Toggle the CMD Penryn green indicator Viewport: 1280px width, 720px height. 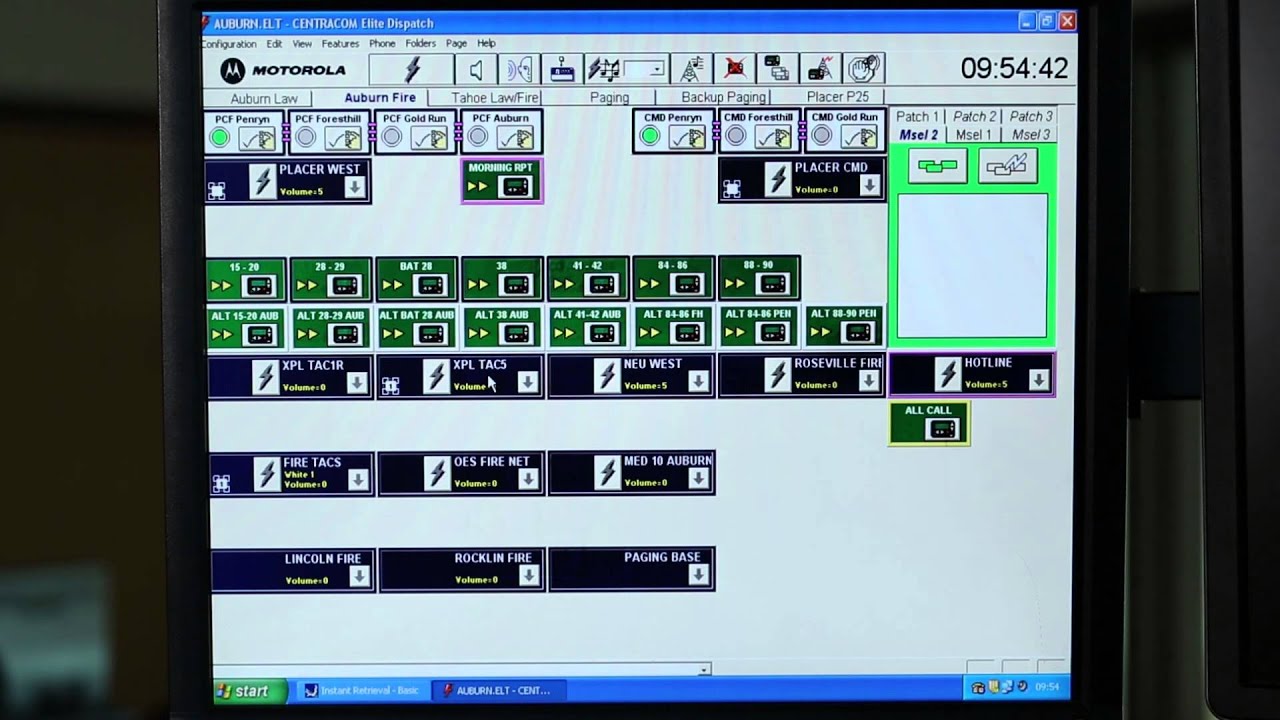point(649,137)
